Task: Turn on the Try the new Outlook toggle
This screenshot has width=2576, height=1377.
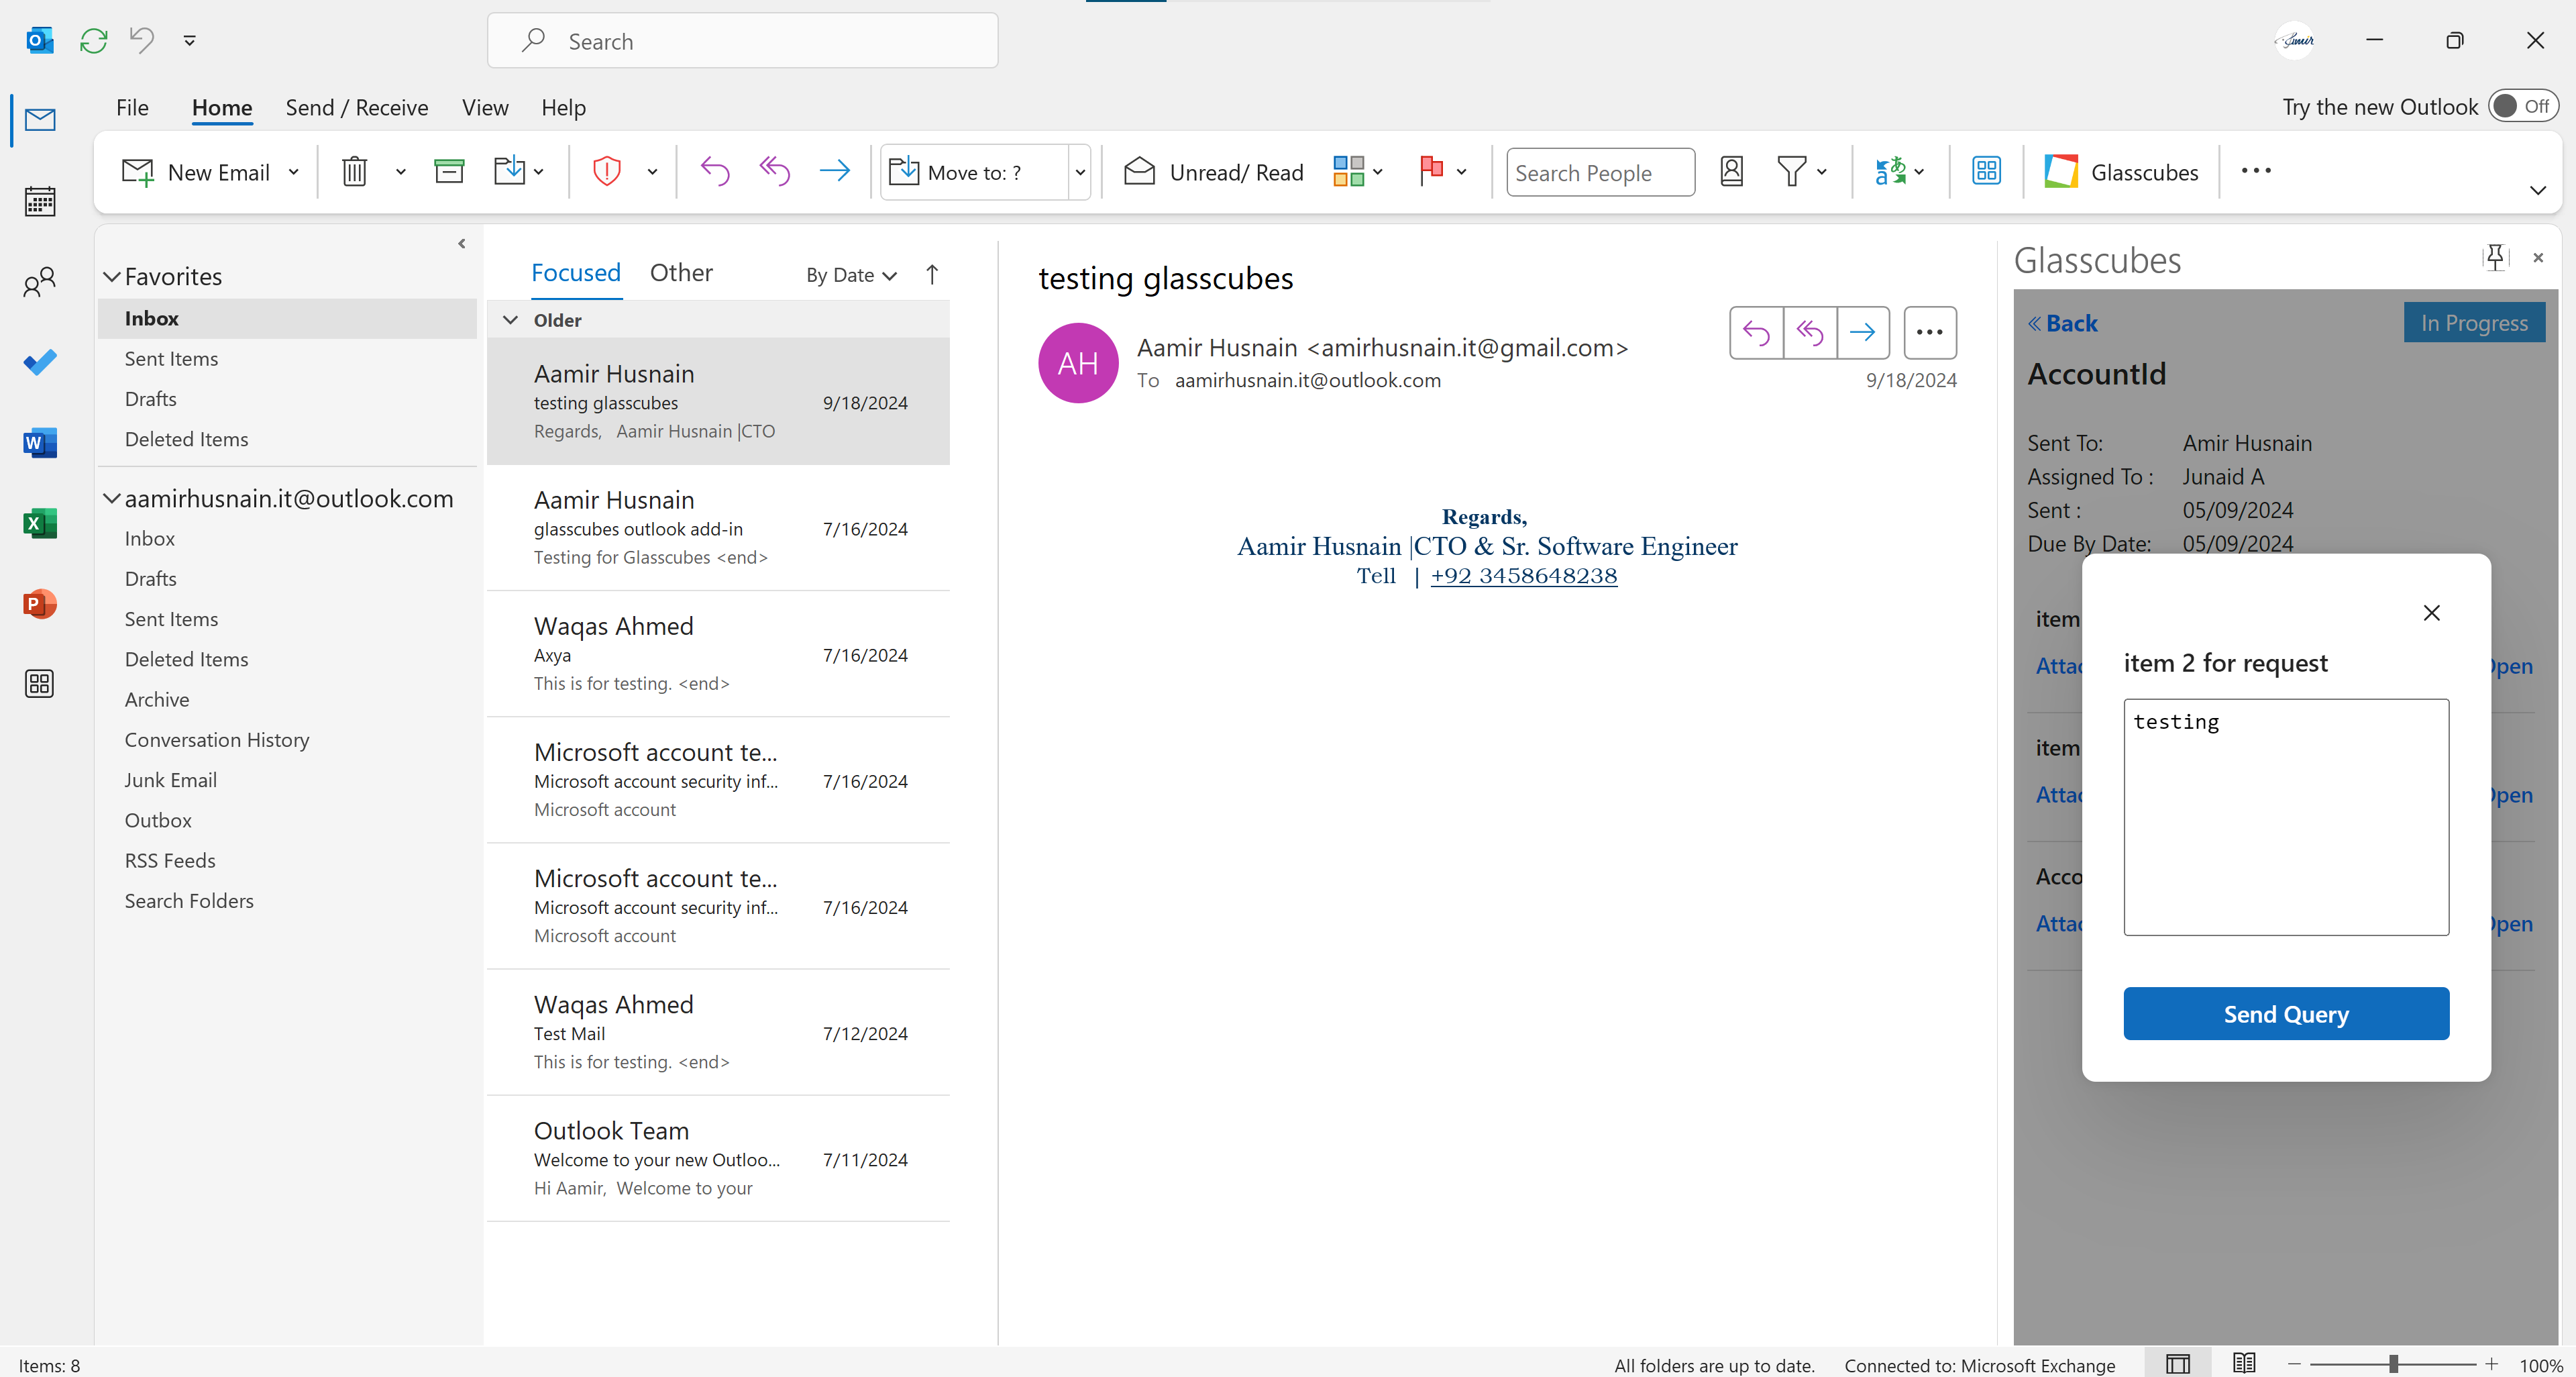Action: click(x=2522, y=105)
